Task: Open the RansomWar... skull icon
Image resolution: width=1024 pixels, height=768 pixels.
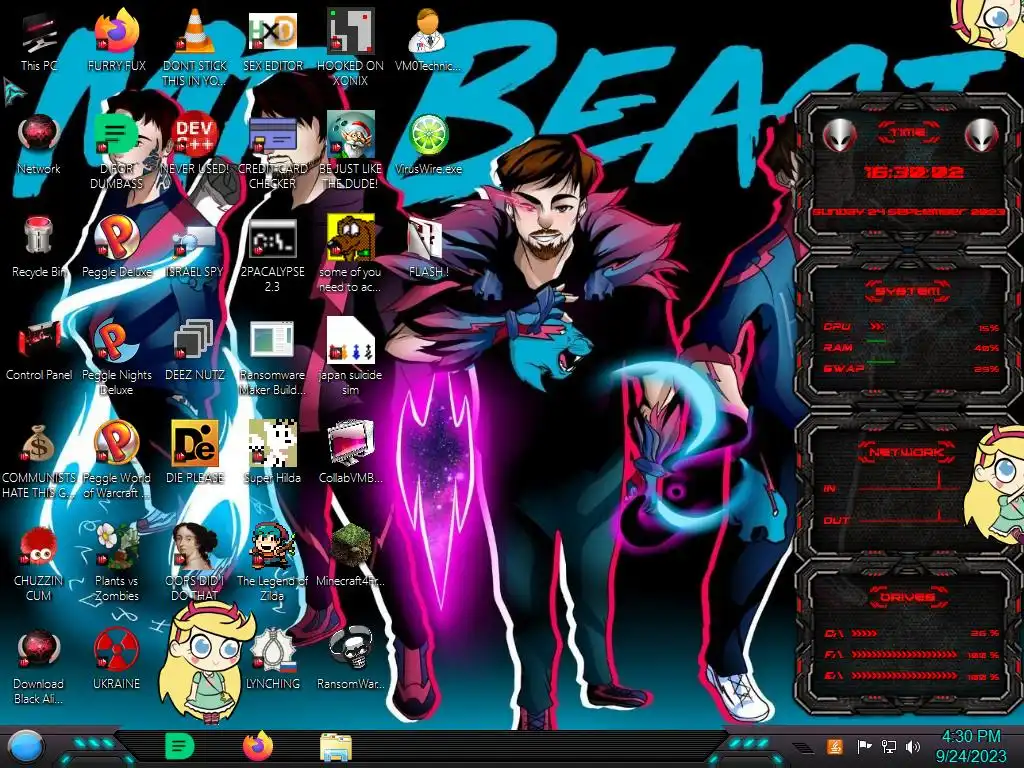Action: tap(350, 658)
